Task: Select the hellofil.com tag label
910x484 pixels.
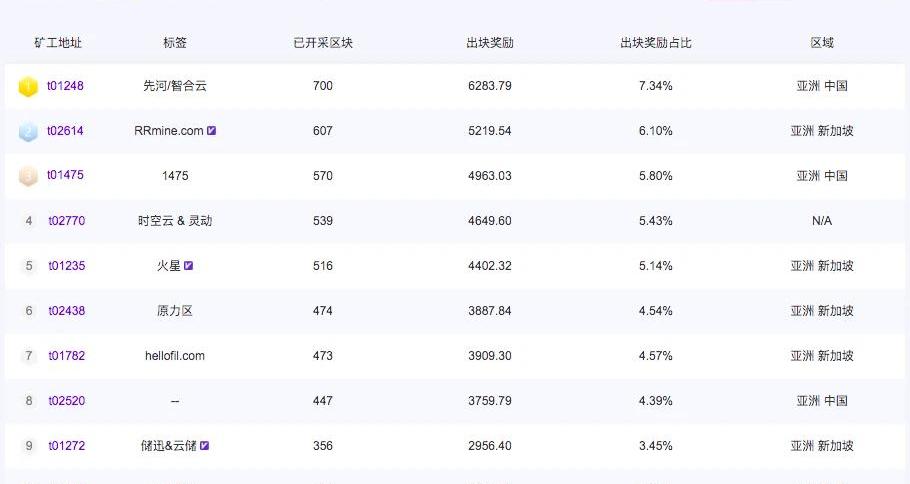Action: click(175, 356)
